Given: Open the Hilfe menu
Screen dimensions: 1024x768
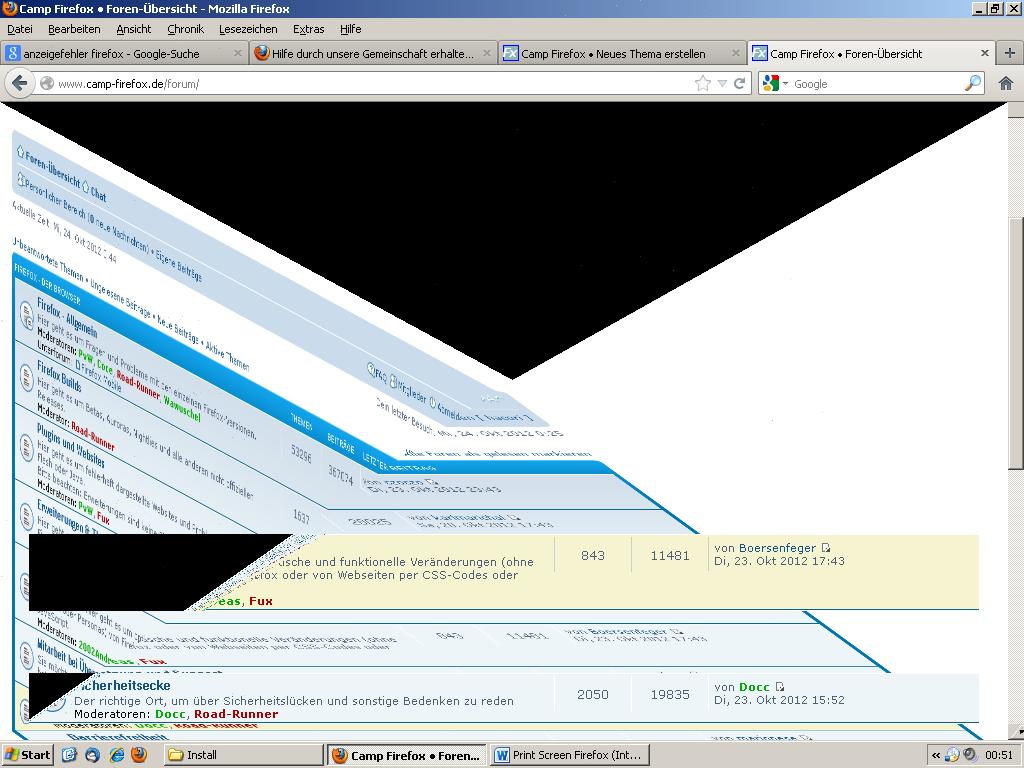Looking at the screenshot, I should click(351, 29).
